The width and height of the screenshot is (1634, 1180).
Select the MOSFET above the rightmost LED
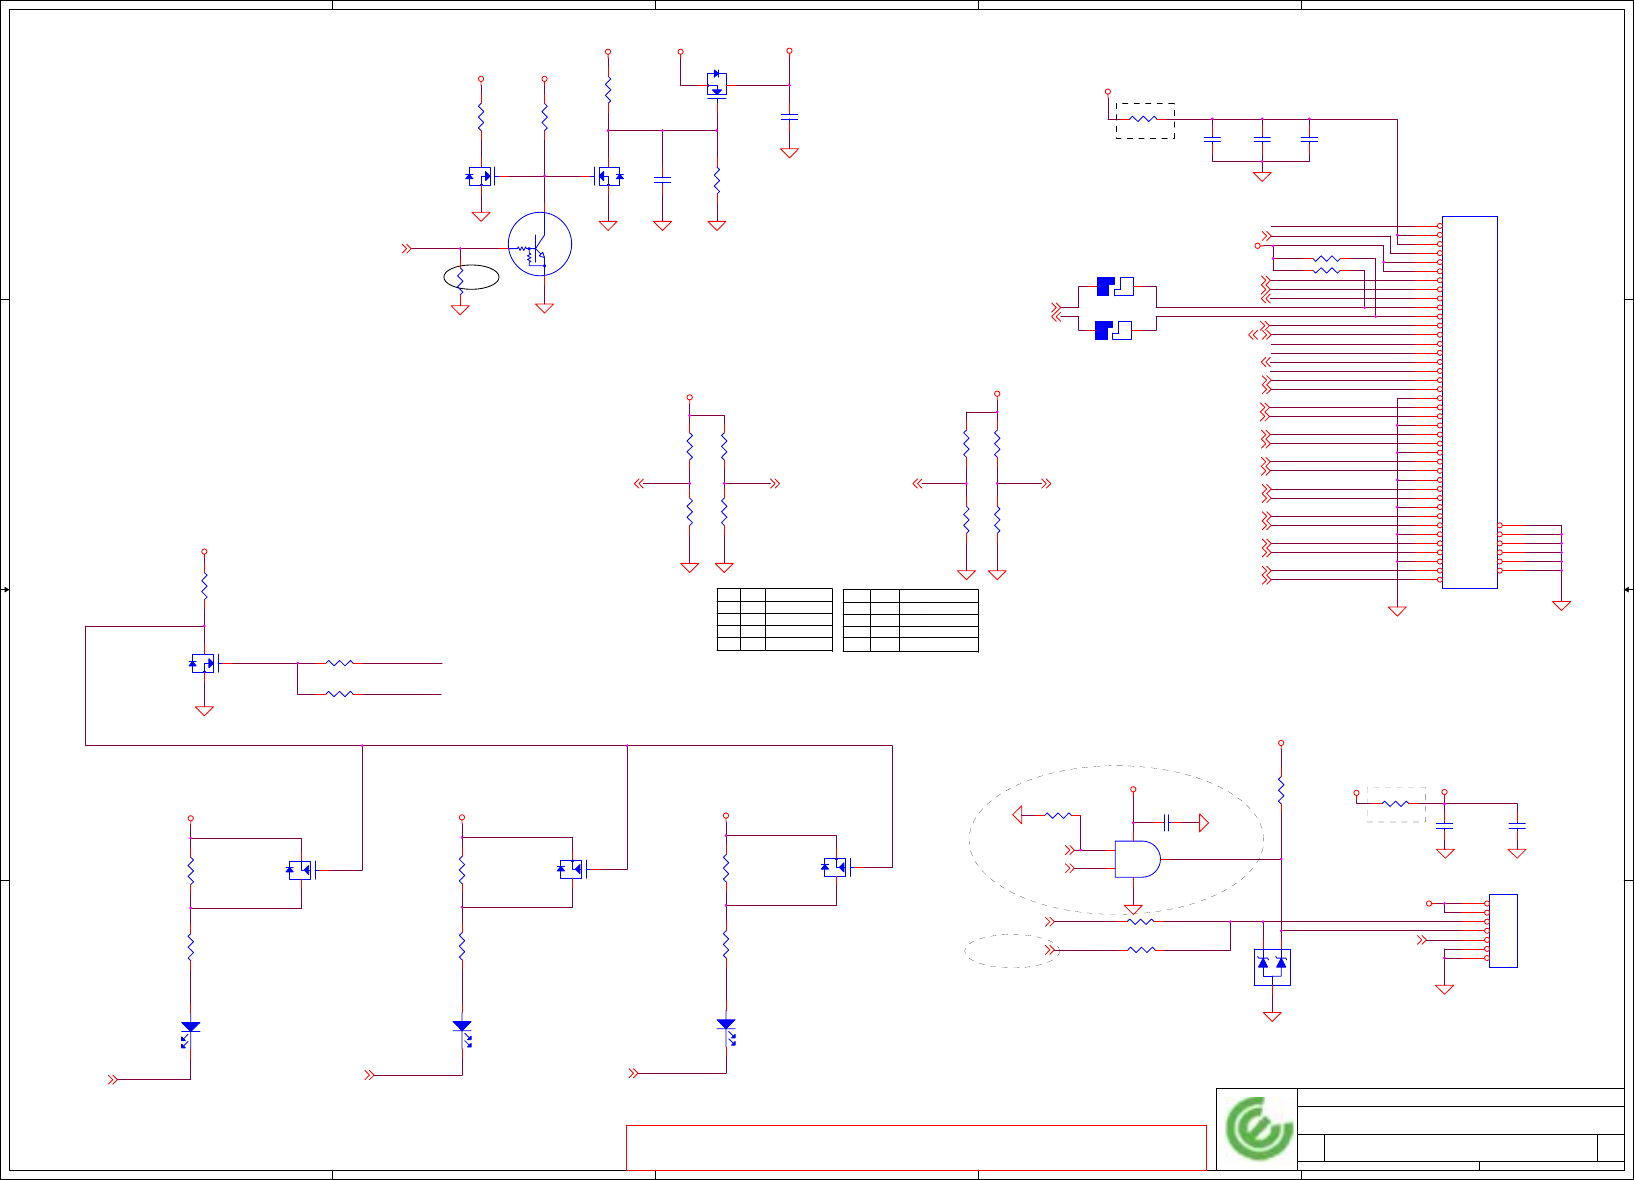click(836, 867)
